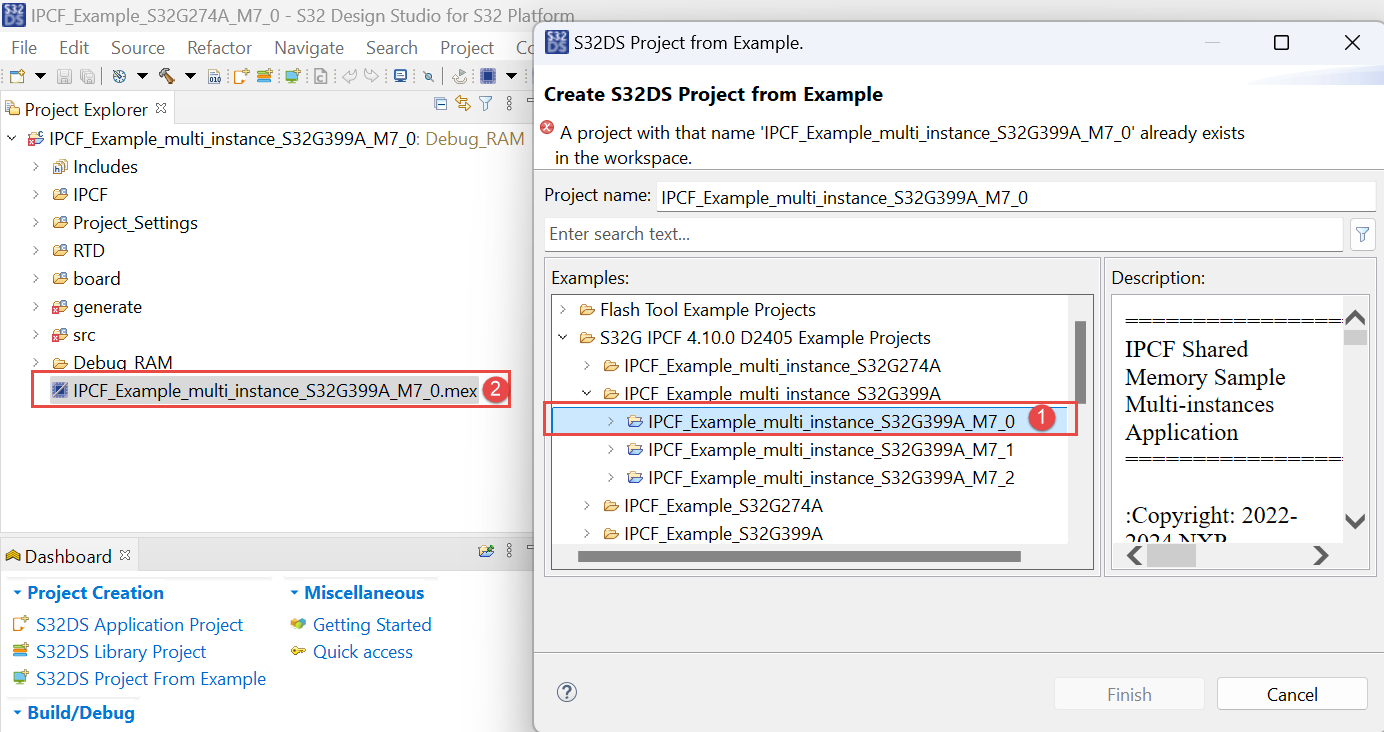Click the Project name input field

point(1016,197)
